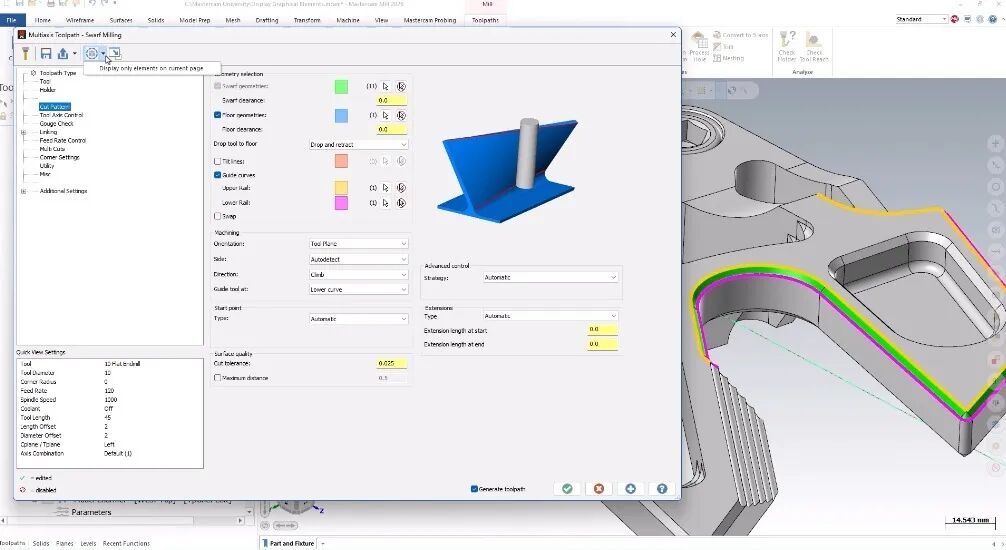This screenshot has width=1006, height=550.
Task: Open the Guide tool at dropdown
Action: [x=358, y=289]
